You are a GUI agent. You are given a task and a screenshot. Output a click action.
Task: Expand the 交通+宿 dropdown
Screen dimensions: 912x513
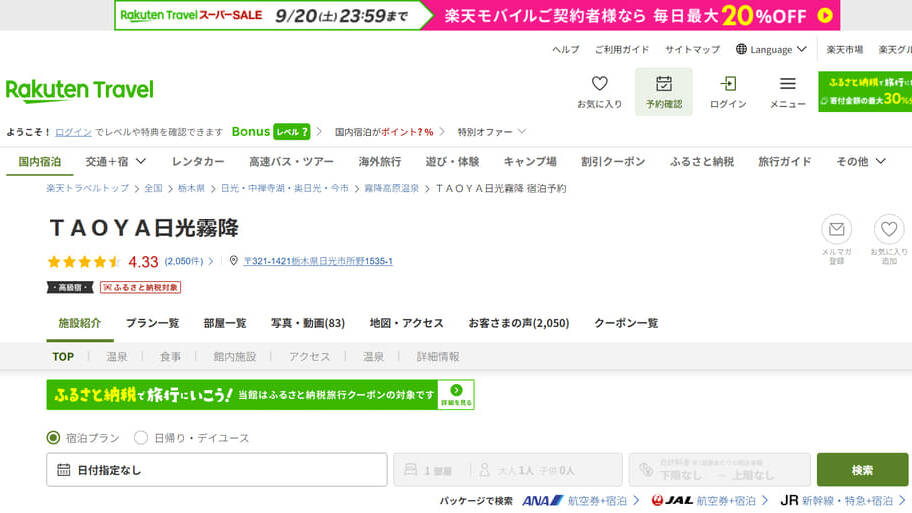[x=141, y=162]
